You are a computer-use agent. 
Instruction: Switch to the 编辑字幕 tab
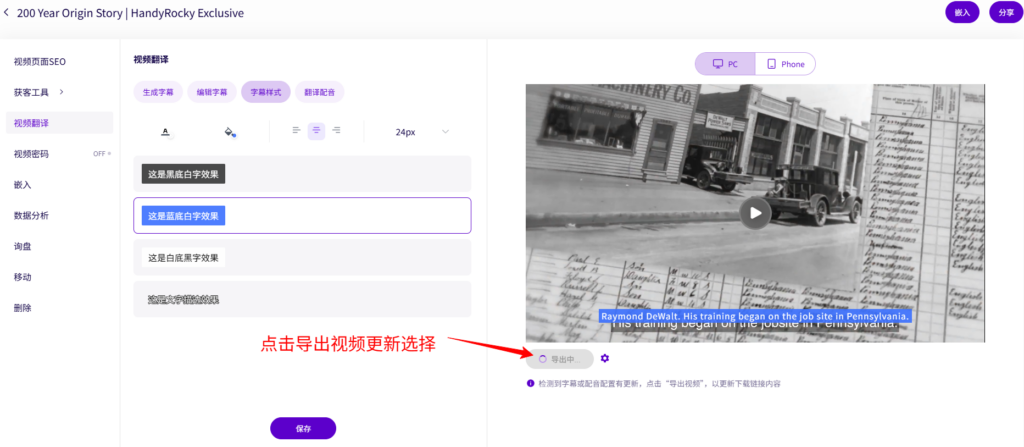pos(211,92)
